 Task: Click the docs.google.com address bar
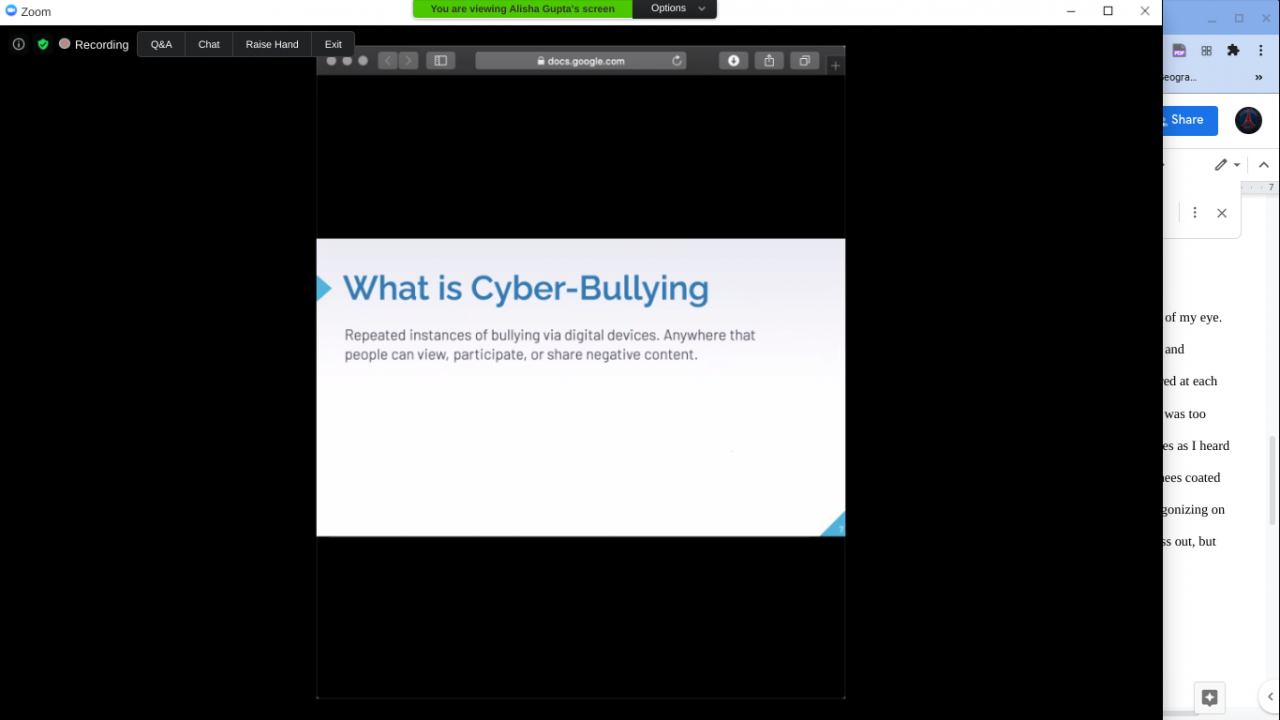[x=581, y=61]
